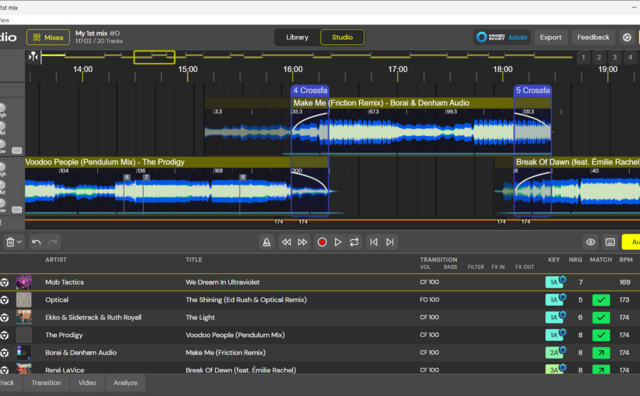Open settings gear icon
Viewport: 640px width, 396px height.
tap(627, 37)
